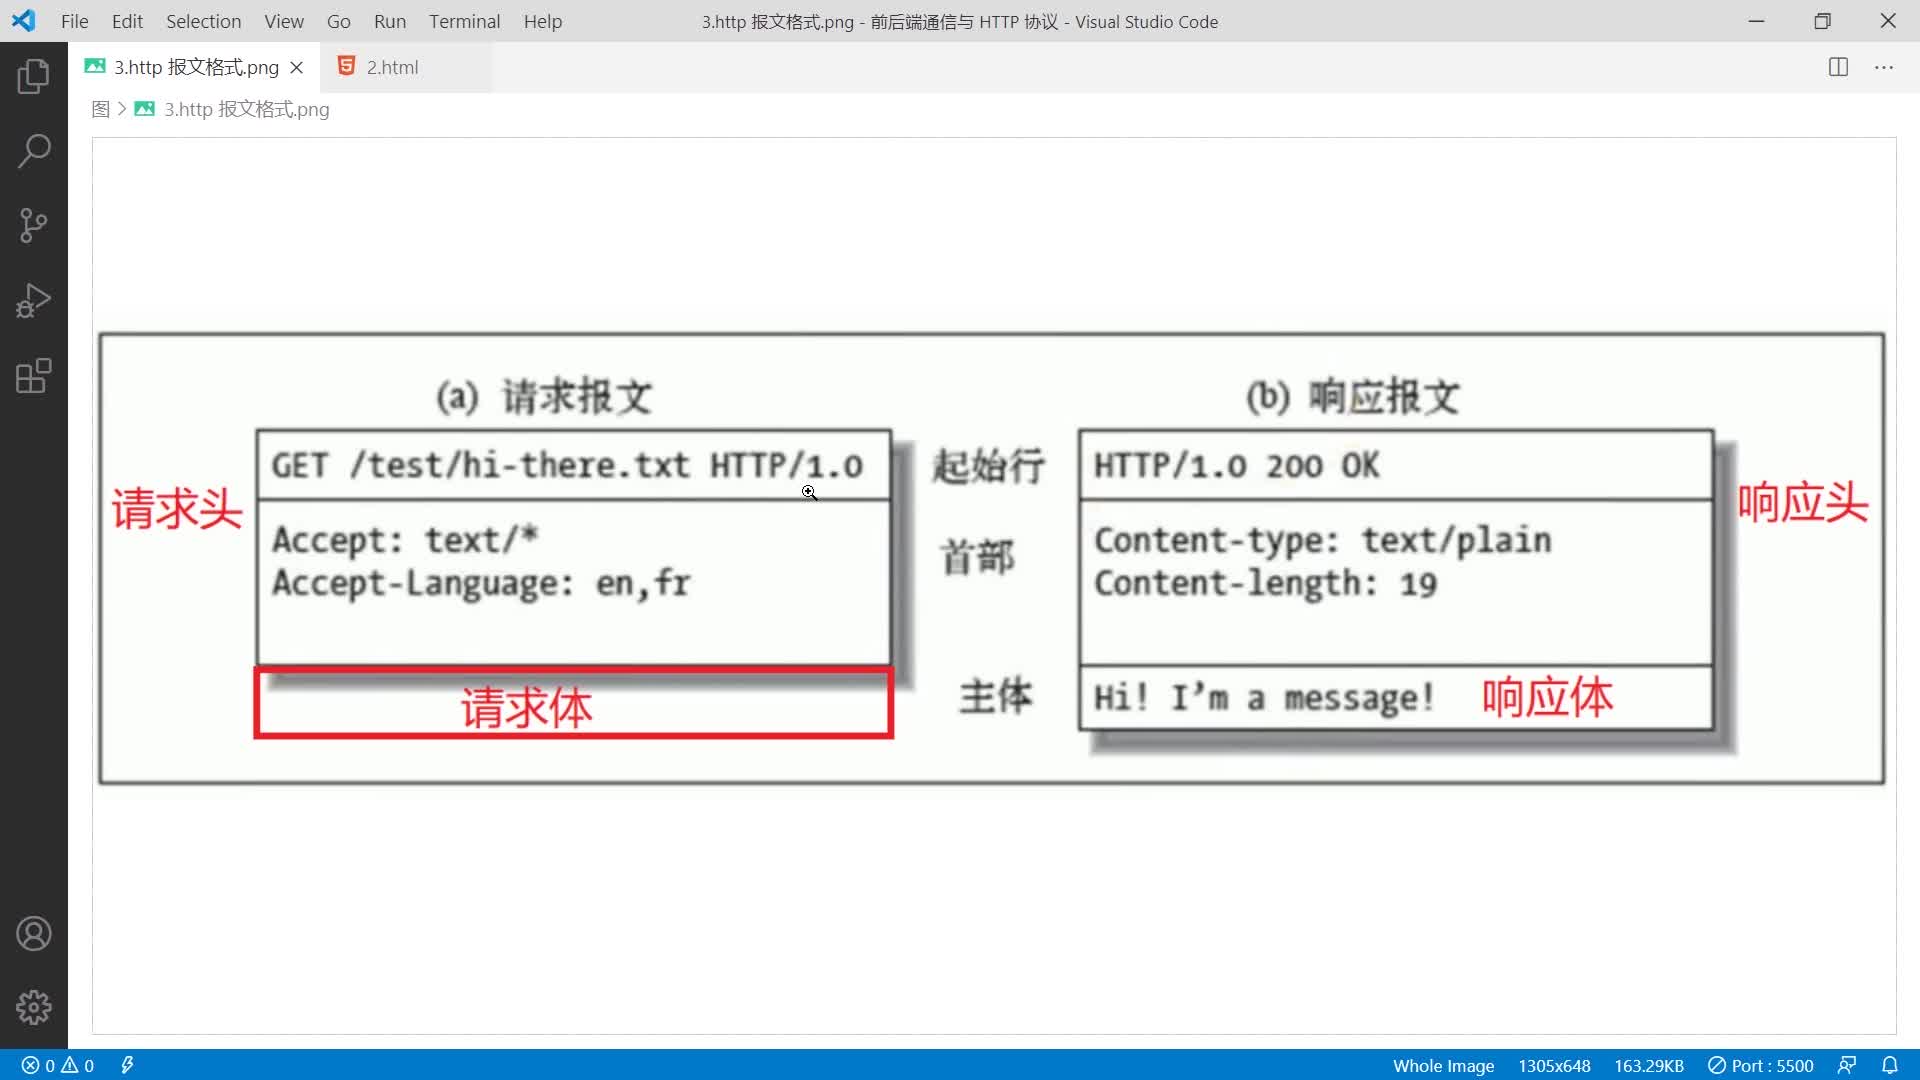
Task: Open the Terminal menu
Action: [464, 21]
